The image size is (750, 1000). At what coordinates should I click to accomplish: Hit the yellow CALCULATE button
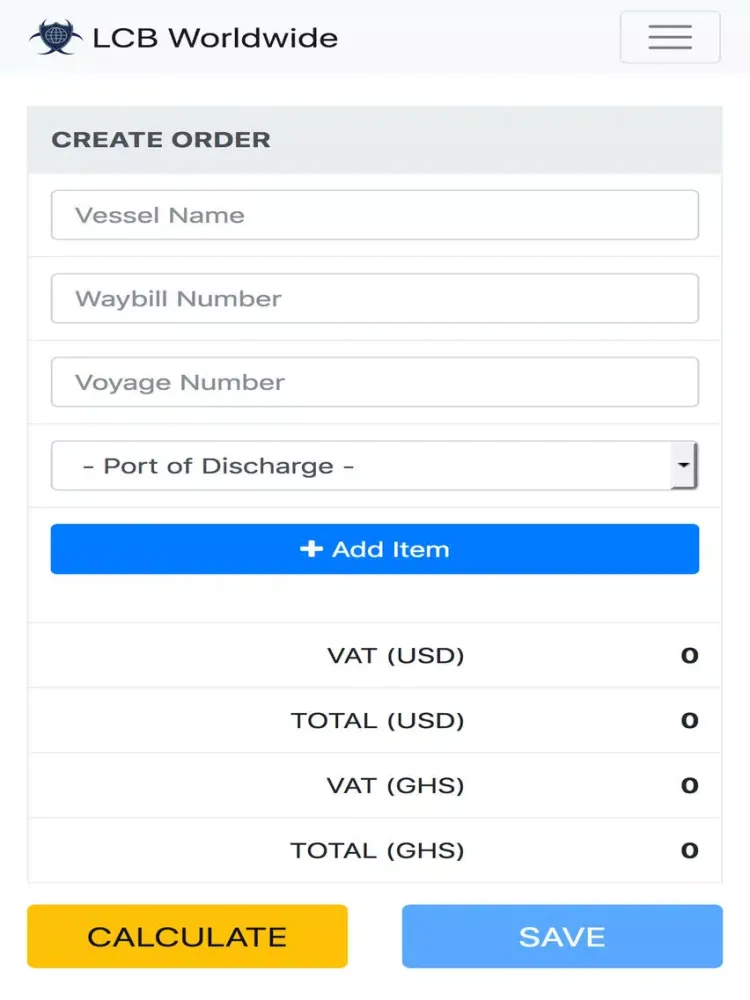tap(188, 936)
